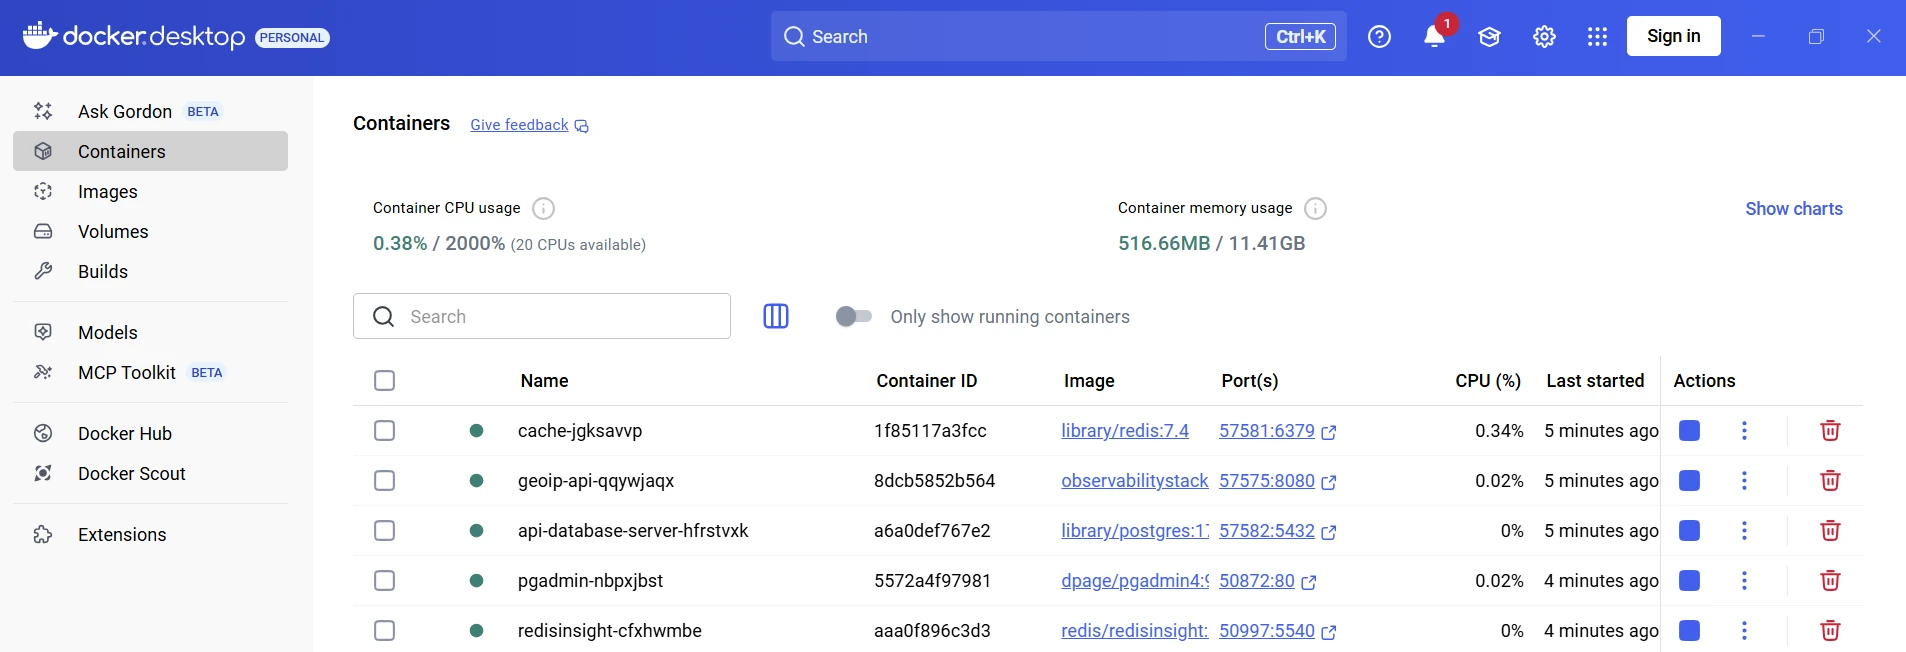Open Settings gear icon in header
Image resolution: width=1906 pixels, height=652 pixels.
[1544, 37]
